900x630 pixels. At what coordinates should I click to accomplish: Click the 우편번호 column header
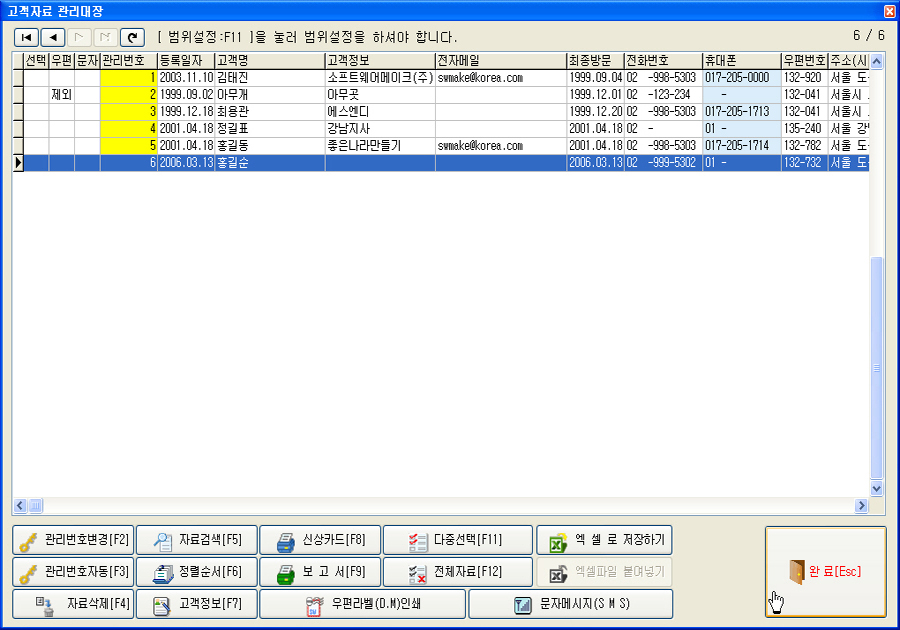pos(805,61)
